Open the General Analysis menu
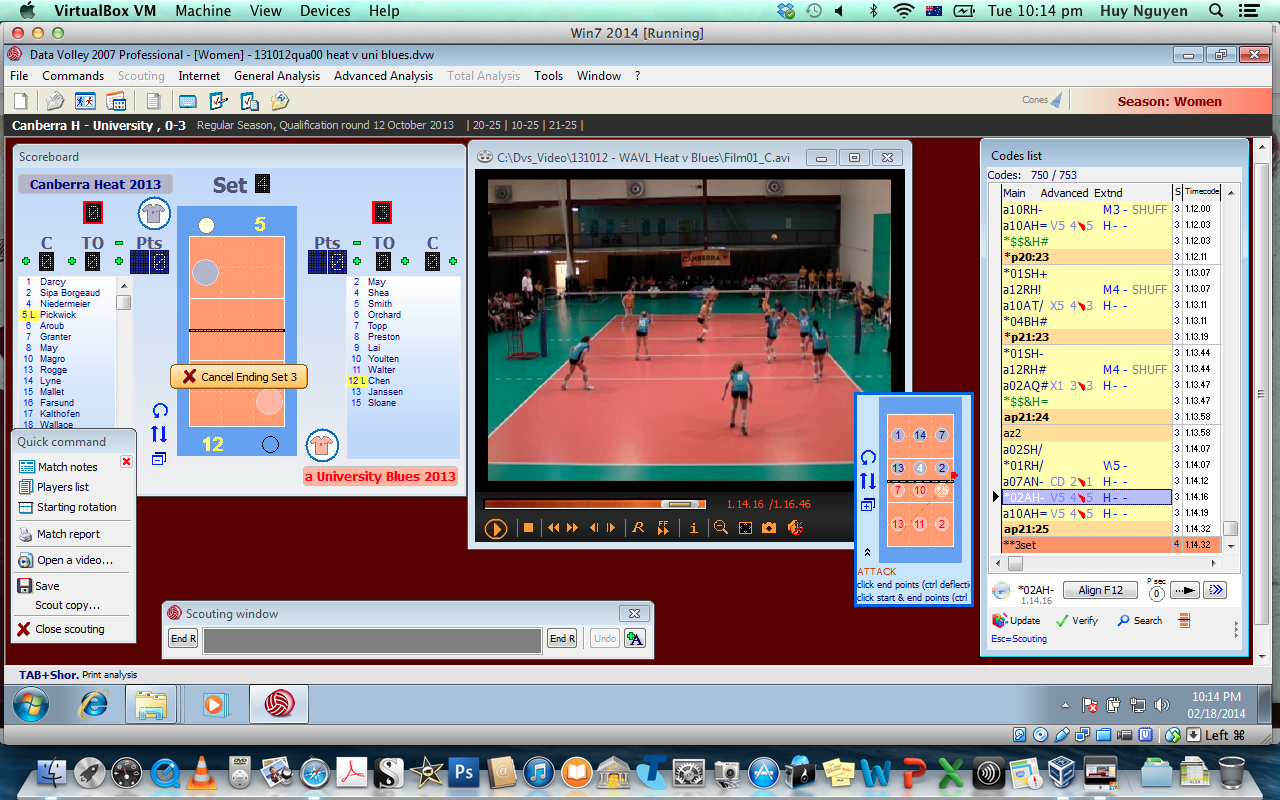 [277, 76]
